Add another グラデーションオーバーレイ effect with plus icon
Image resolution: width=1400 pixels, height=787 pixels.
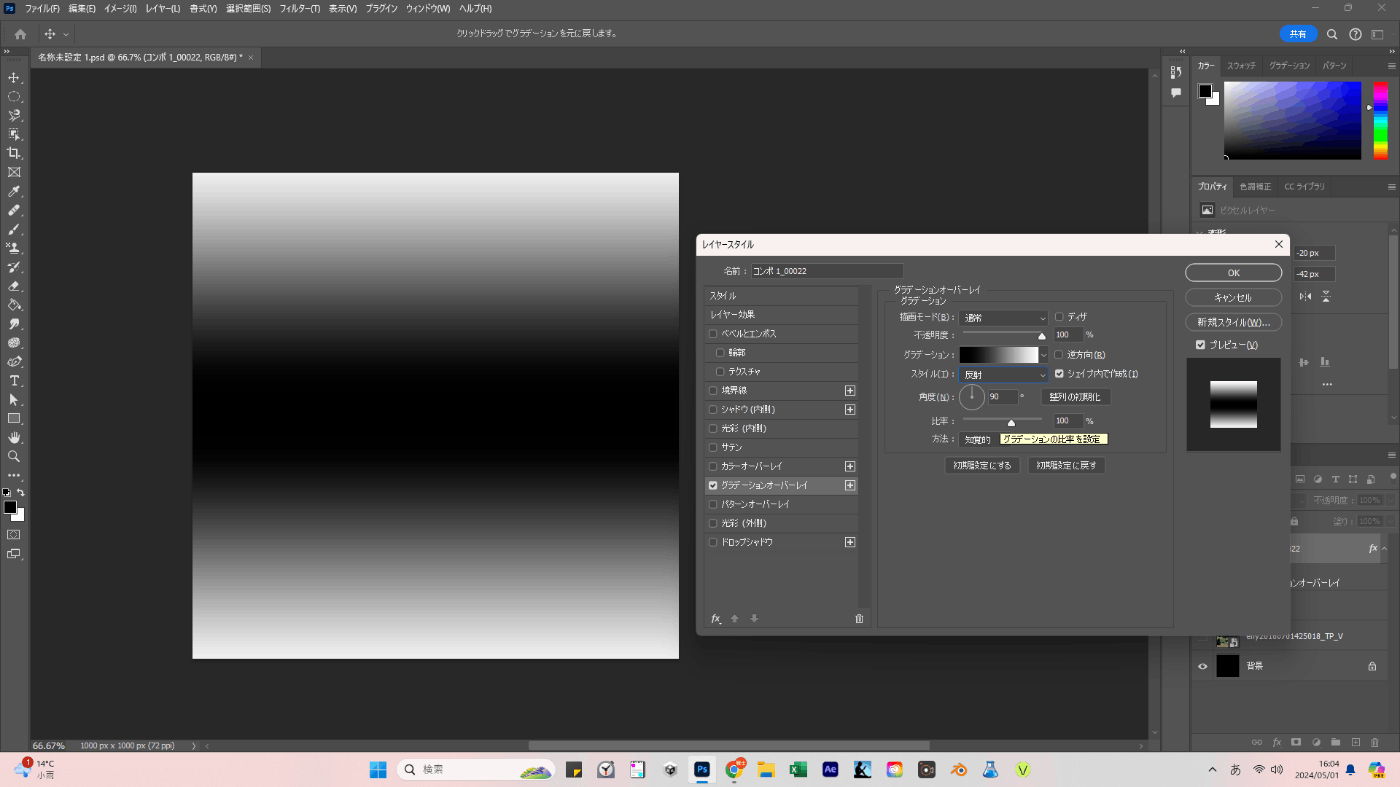click(x=850, y=485)
